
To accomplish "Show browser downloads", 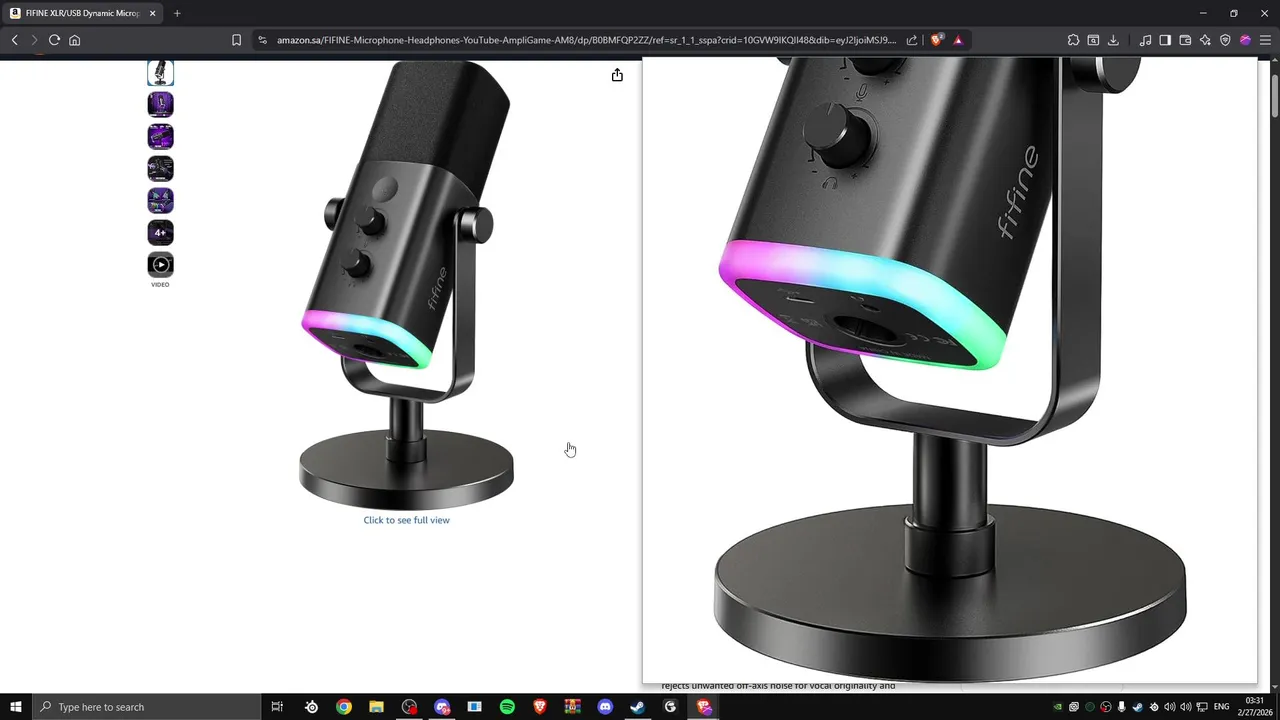I will click(1113, 40).
